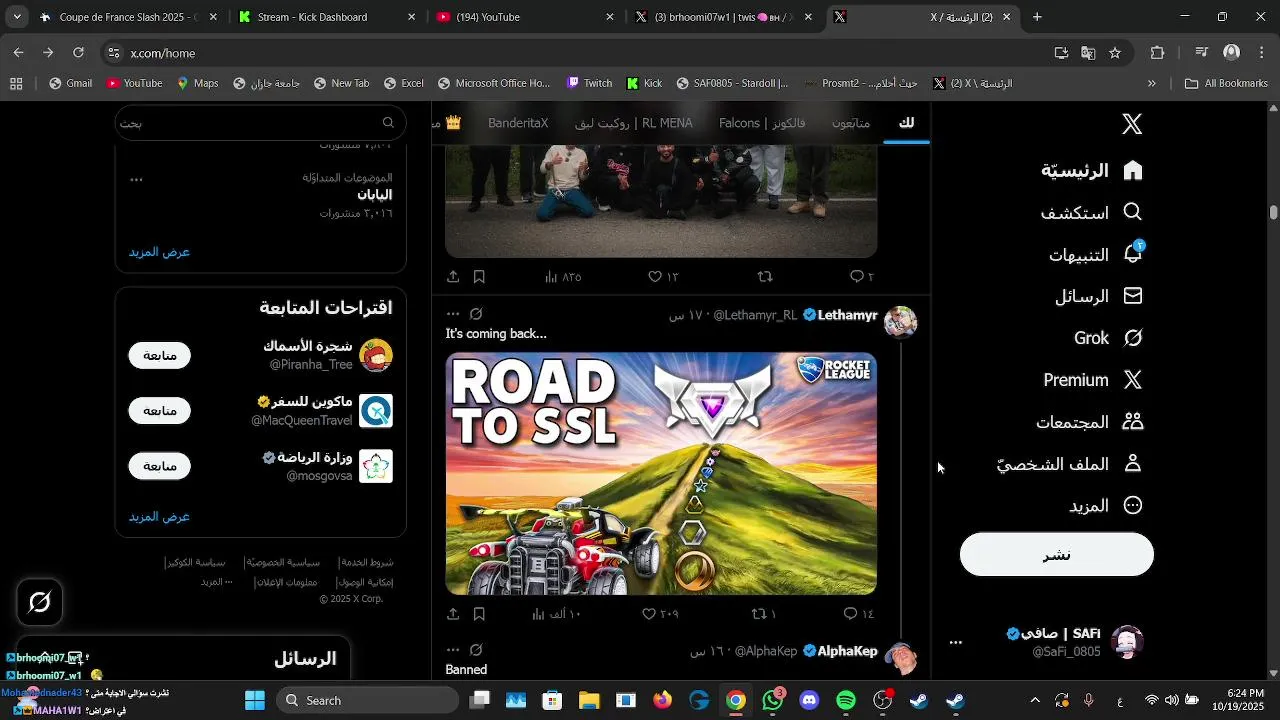Screen dimensions: 1280x720
Task: Open Notifications (التنبيهات) bell
Action: click(x=1096, y=254)
